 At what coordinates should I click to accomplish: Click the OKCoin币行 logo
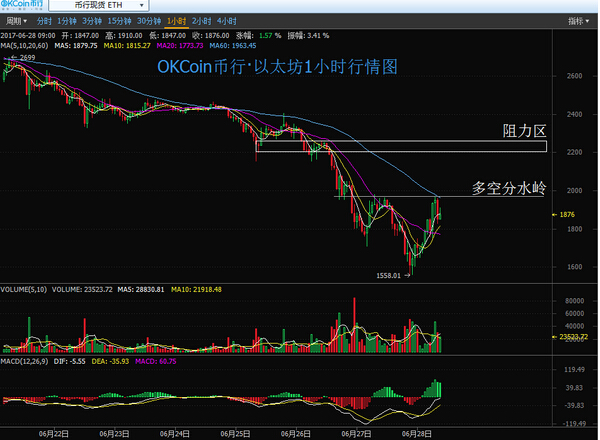tap(30, 6)
